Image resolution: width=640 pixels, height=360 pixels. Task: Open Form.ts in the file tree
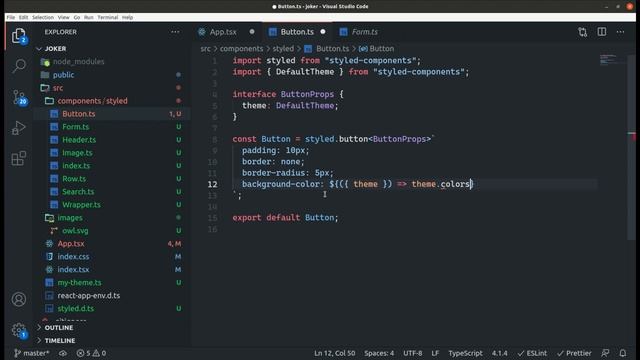point(112,127)
